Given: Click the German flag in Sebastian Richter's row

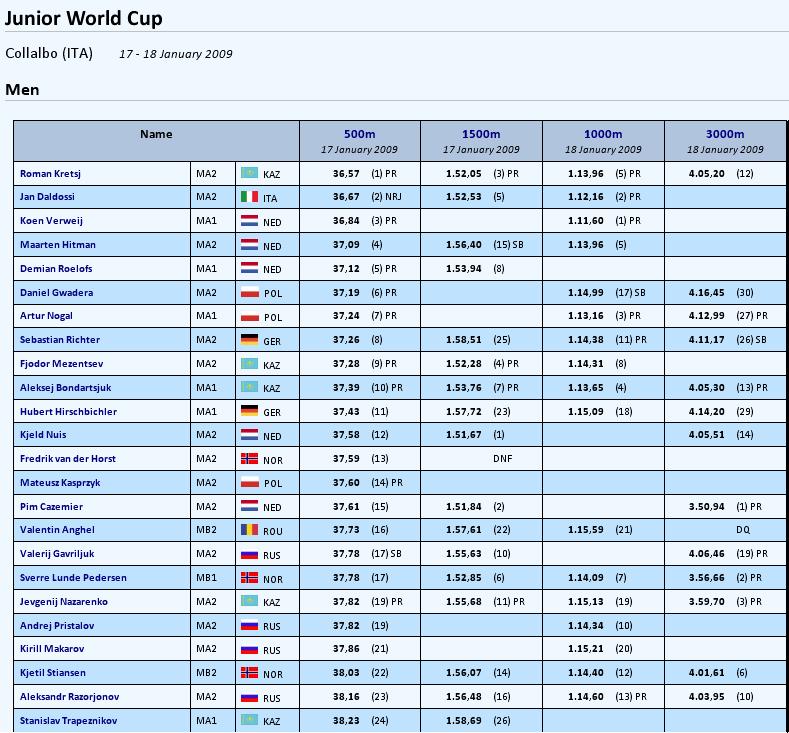Looking at the screenshot, I should (x=250, y=340).
